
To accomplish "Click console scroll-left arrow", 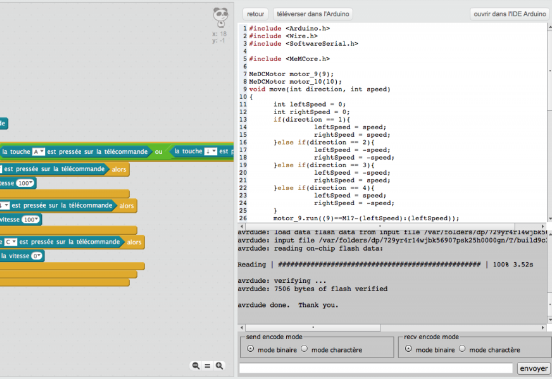I will (x=242, y=328).
